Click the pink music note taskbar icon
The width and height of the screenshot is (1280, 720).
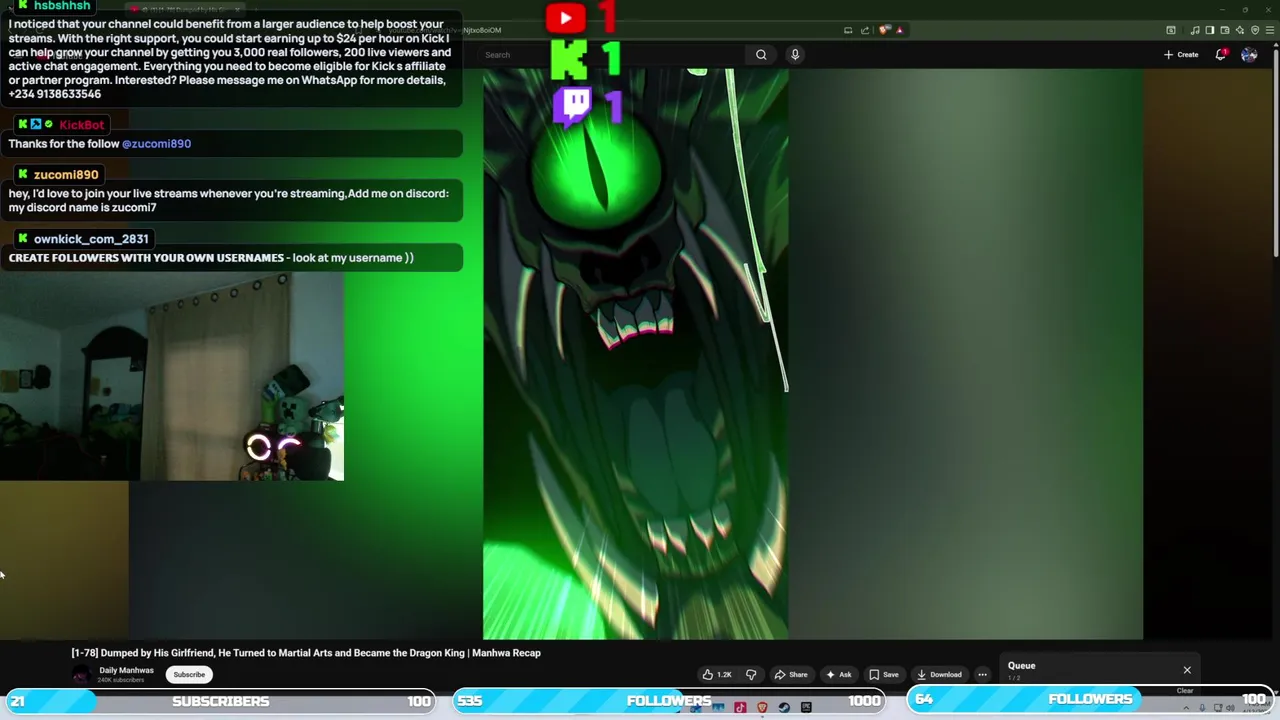point(740,708)
